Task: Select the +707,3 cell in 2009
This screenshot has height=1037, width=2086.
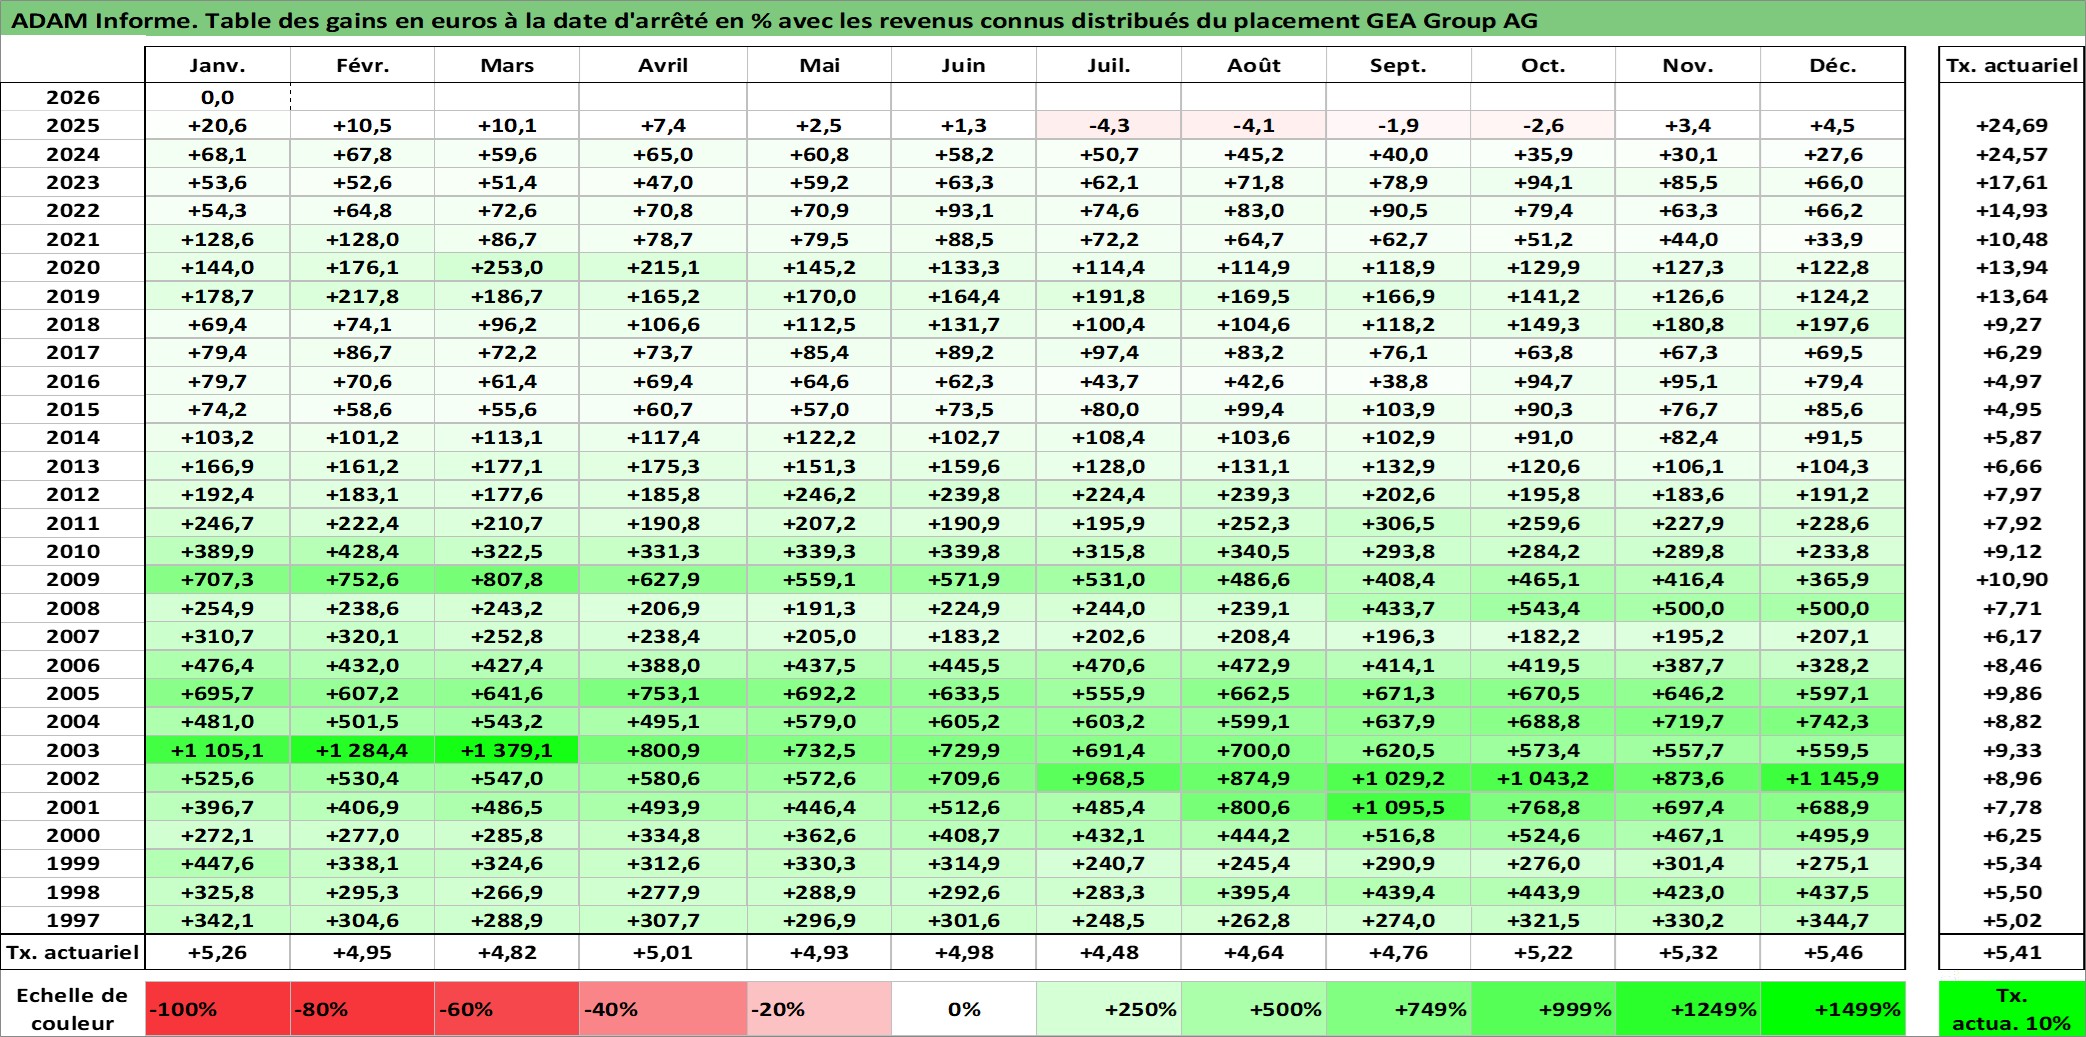Action: (x=218, y=579)
